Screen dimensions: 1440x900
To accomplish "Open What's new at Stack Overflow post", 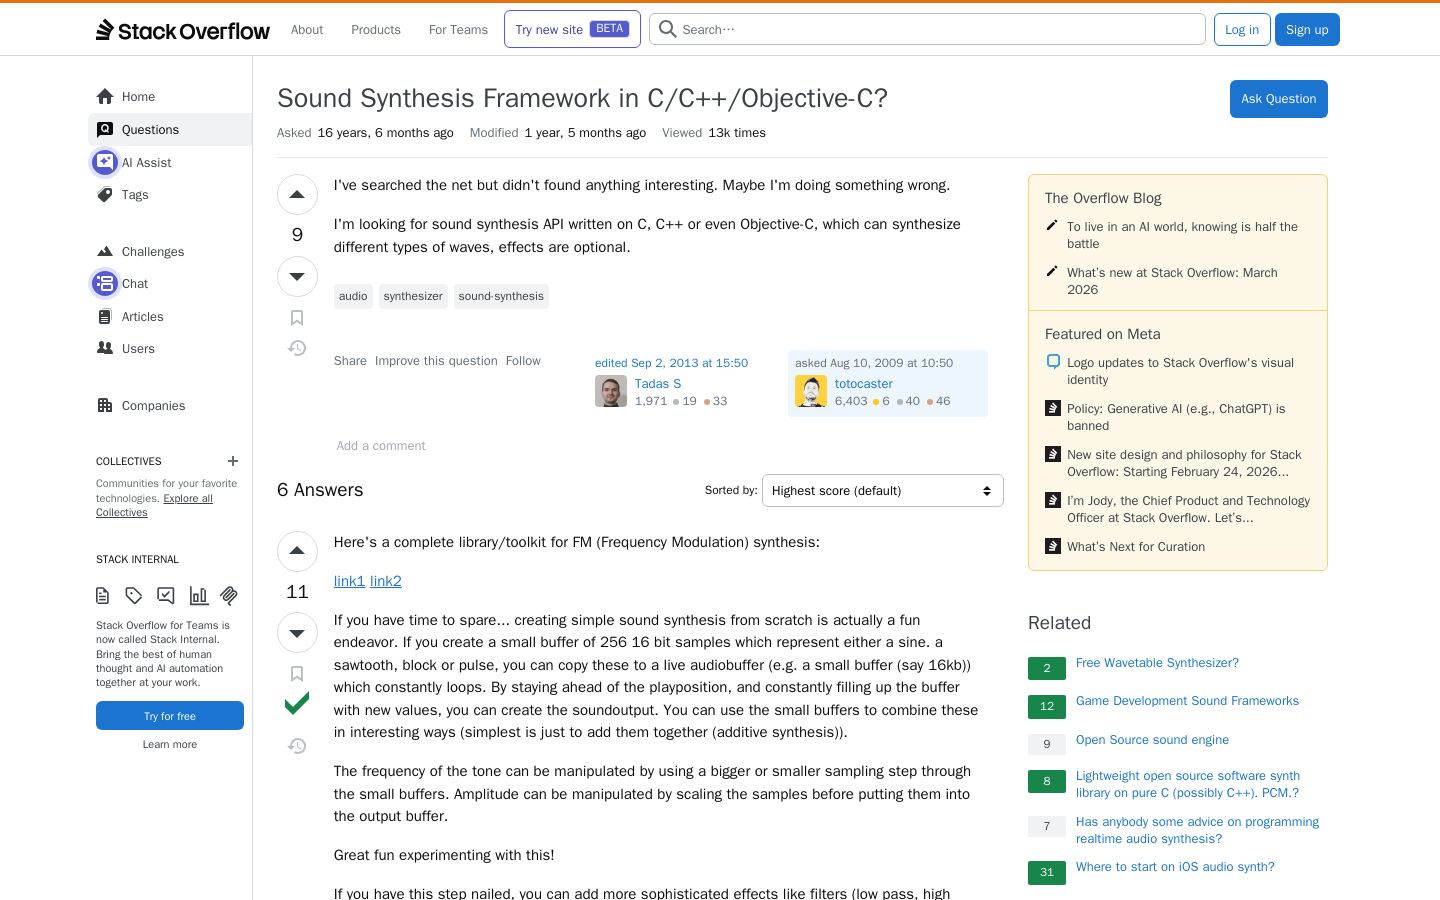I will pos(1172,281).
